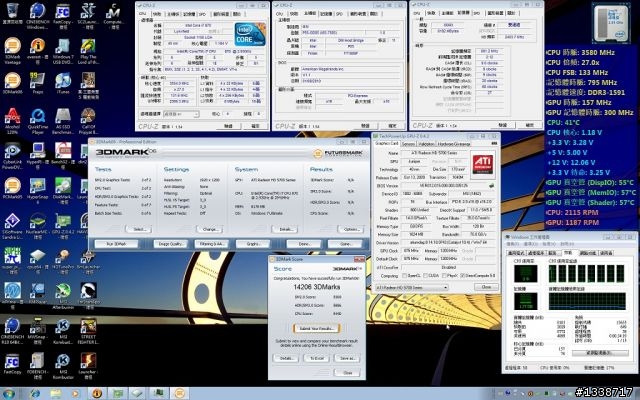The width and height of the screenshot is (640, 400).
Task: Open the Recycle Bin desktop icon
Action: [12, 13]
